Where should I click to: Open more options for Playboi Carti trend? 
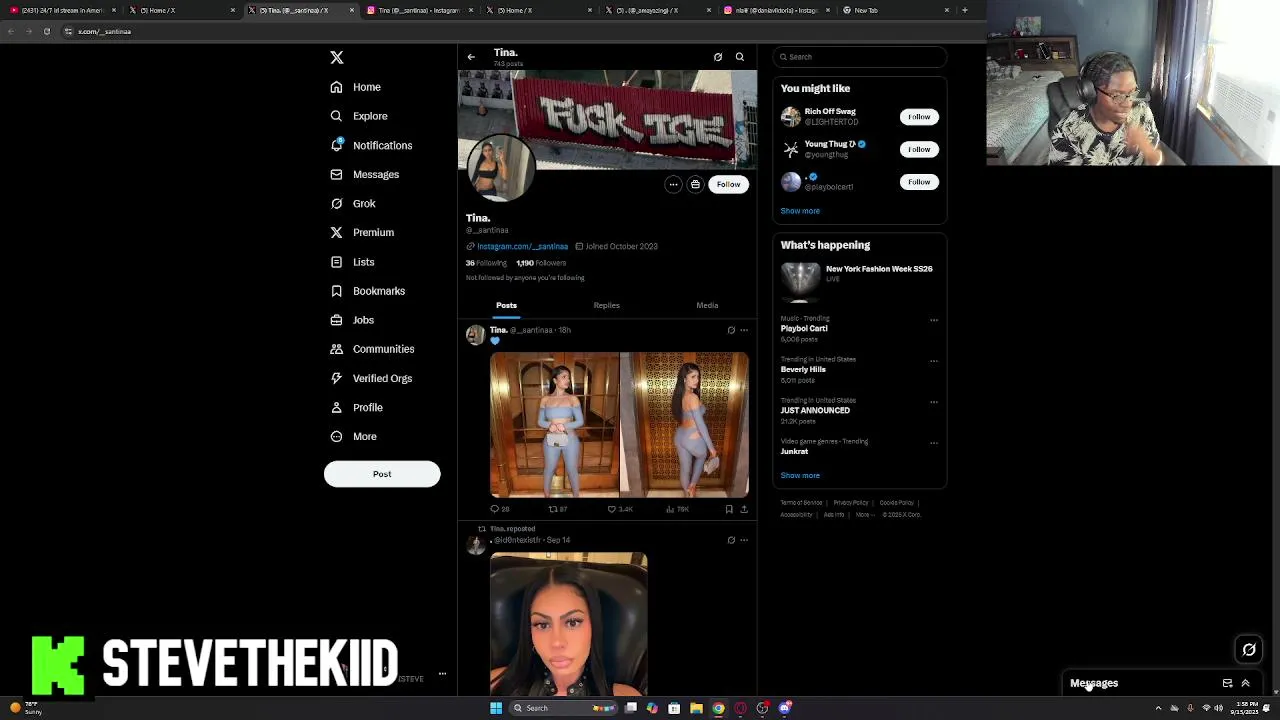tap(934, 320)
